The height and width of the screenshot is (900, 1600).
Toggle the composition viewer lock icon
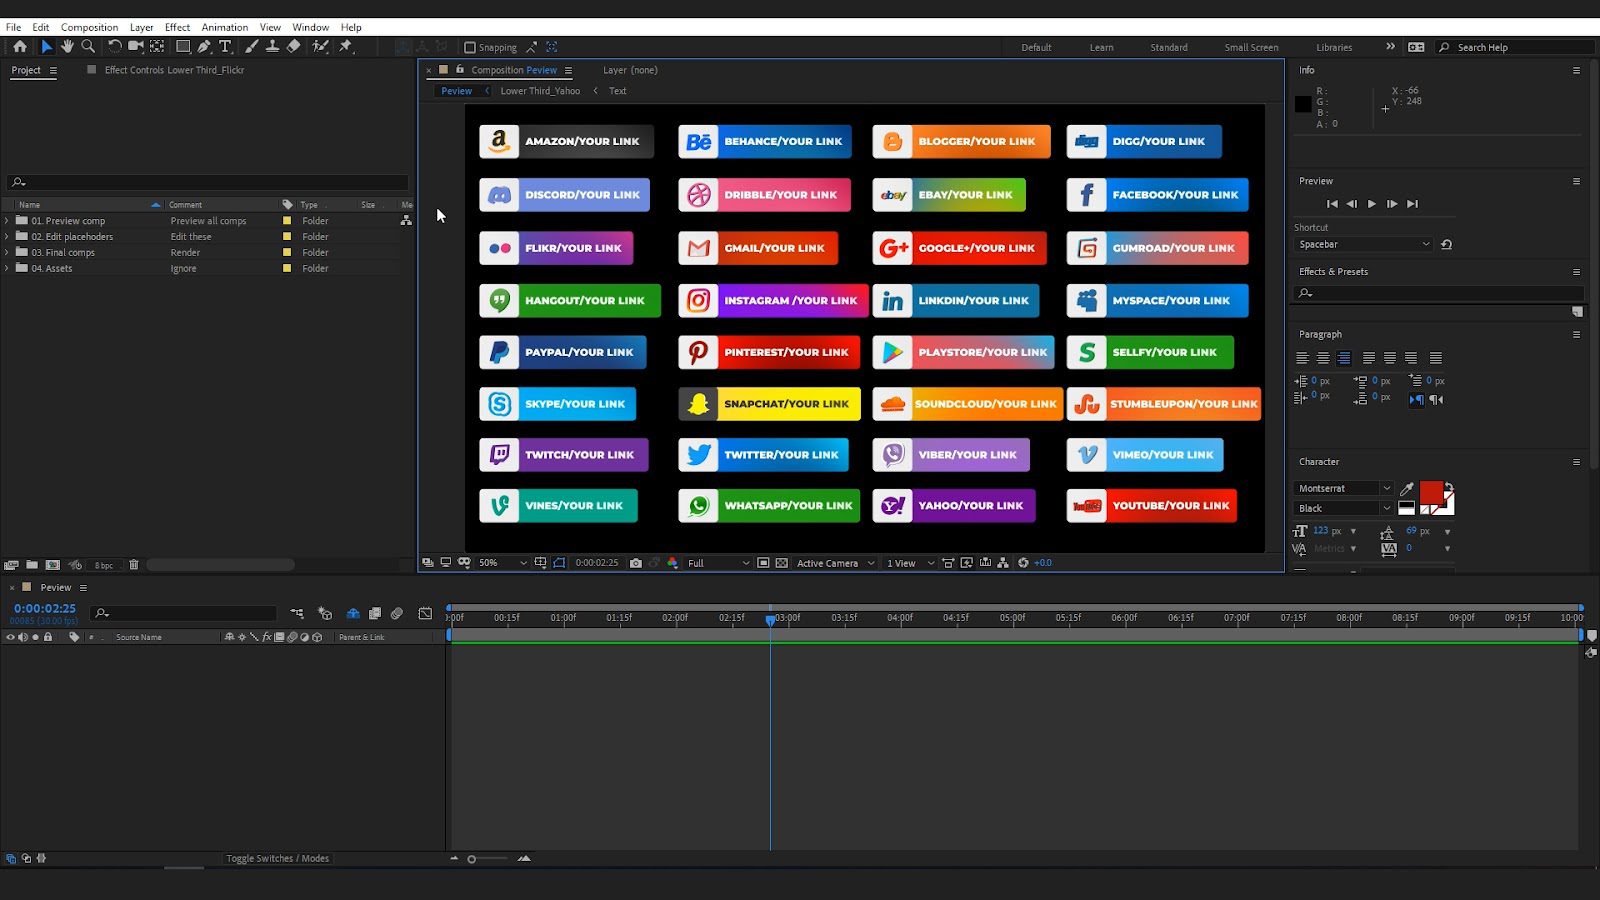460,70
